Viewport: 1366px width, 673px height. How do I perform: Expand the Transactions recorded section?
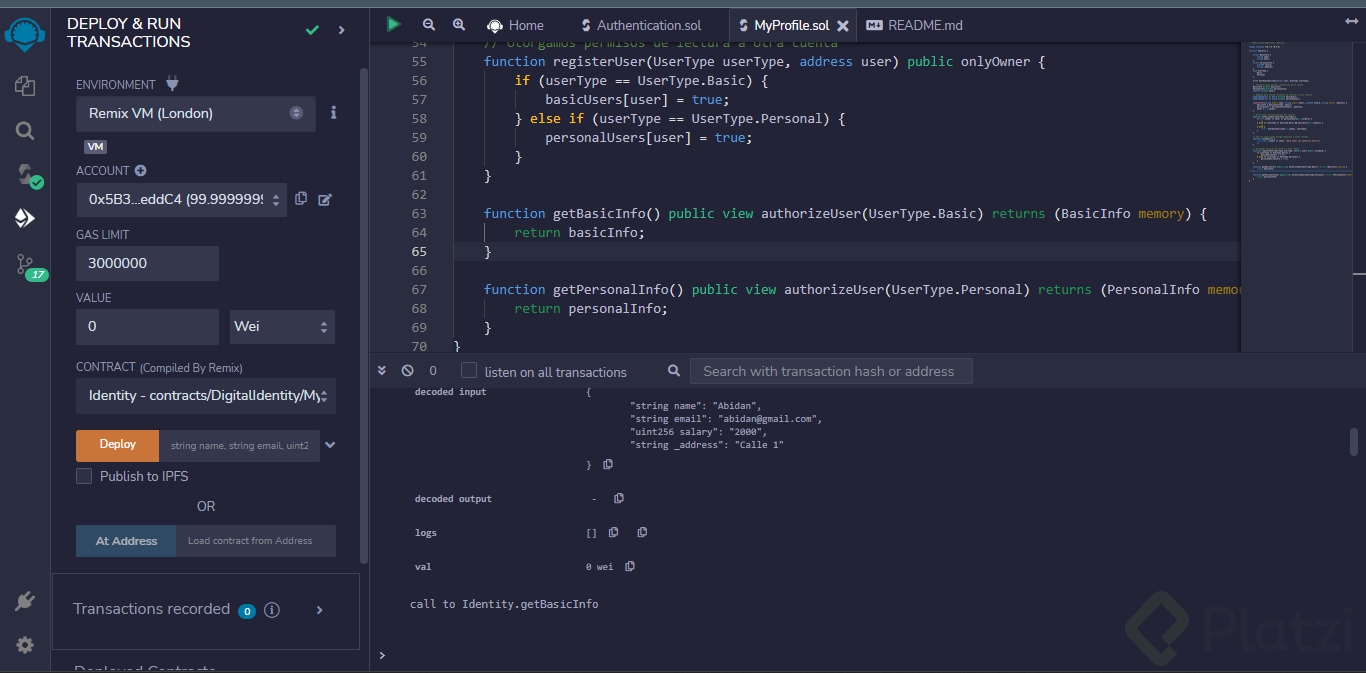tap(320, 609)
